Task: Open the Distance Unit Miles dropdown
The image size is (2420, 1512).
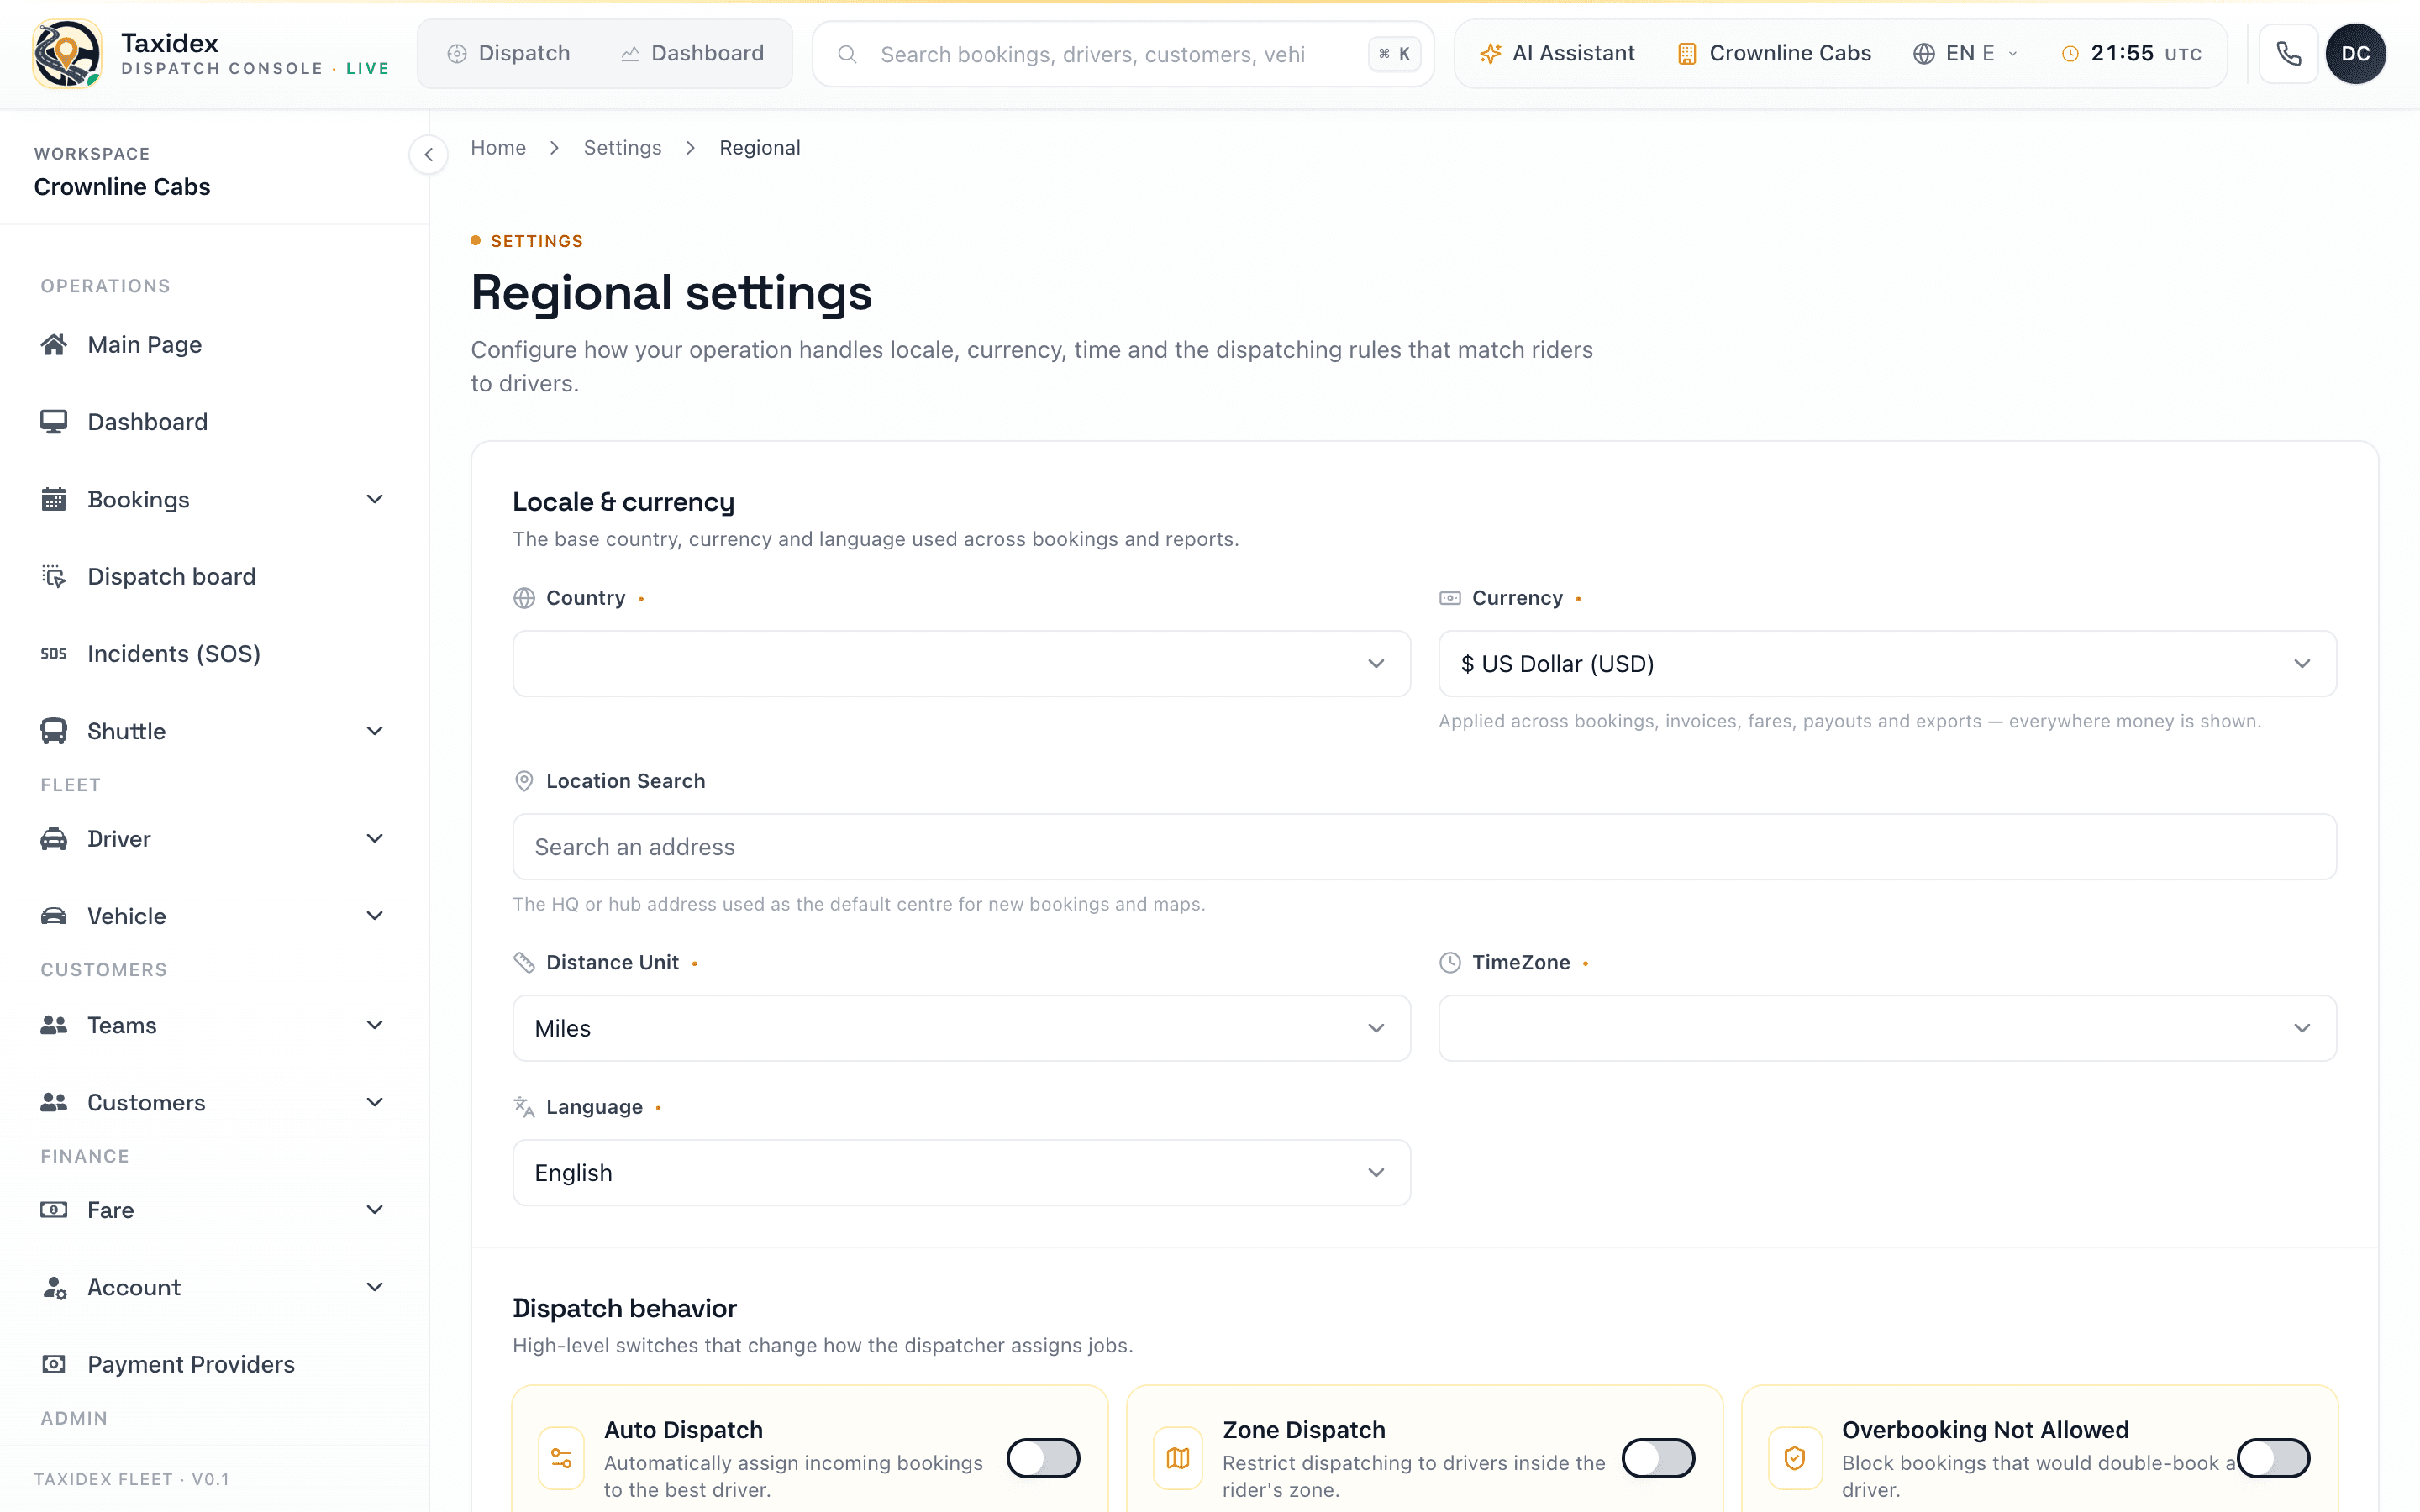Action: pos(961,1028)
